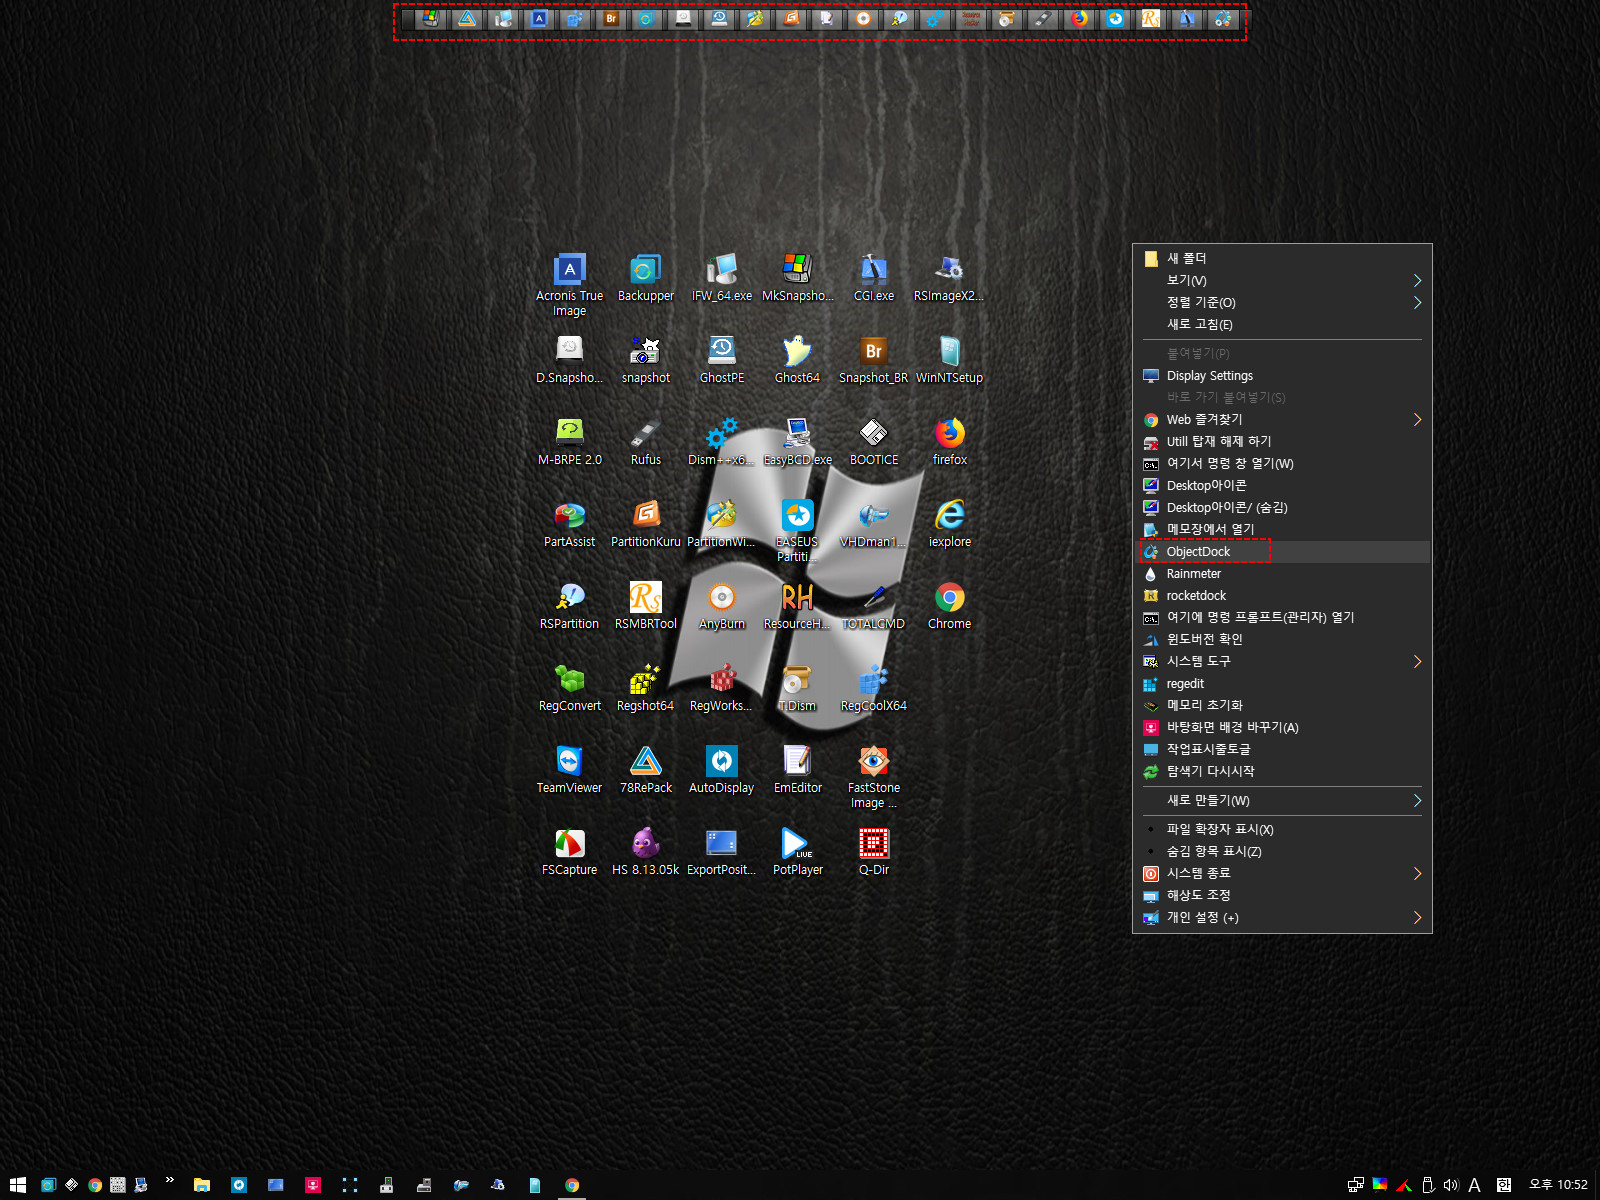Expand 개인 설정 (+) submenu
Viewport: 1600px width, 1200px height.
[x=1282, y=917]
